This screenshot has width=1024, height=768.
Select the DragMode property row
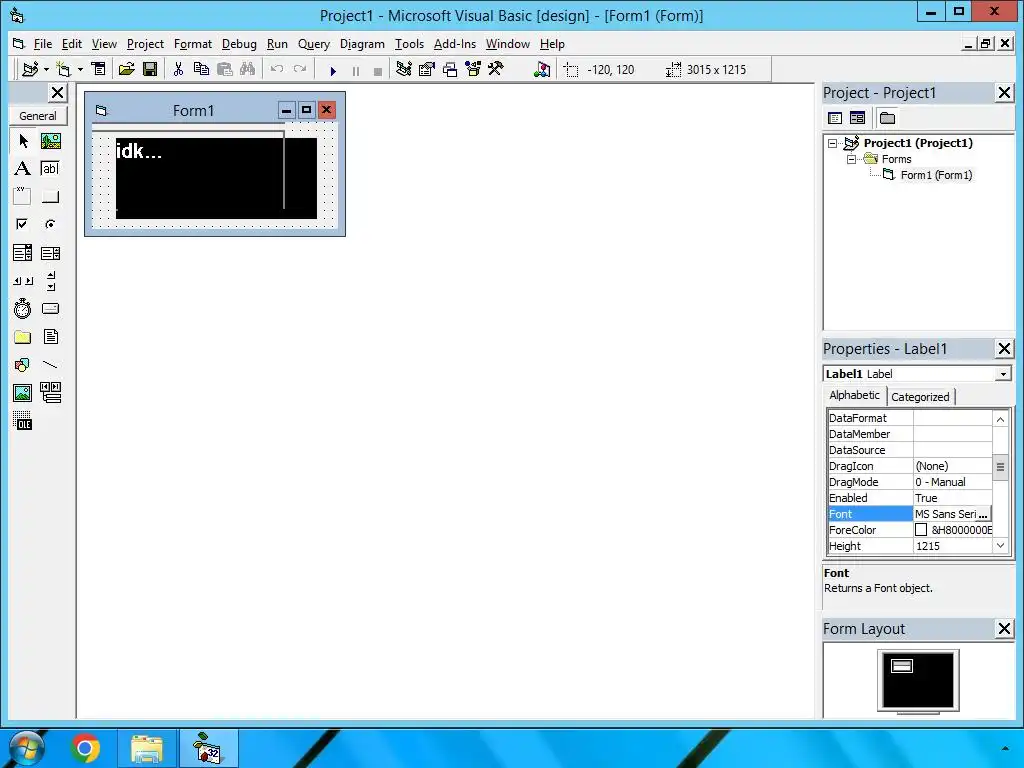(910, 482)
